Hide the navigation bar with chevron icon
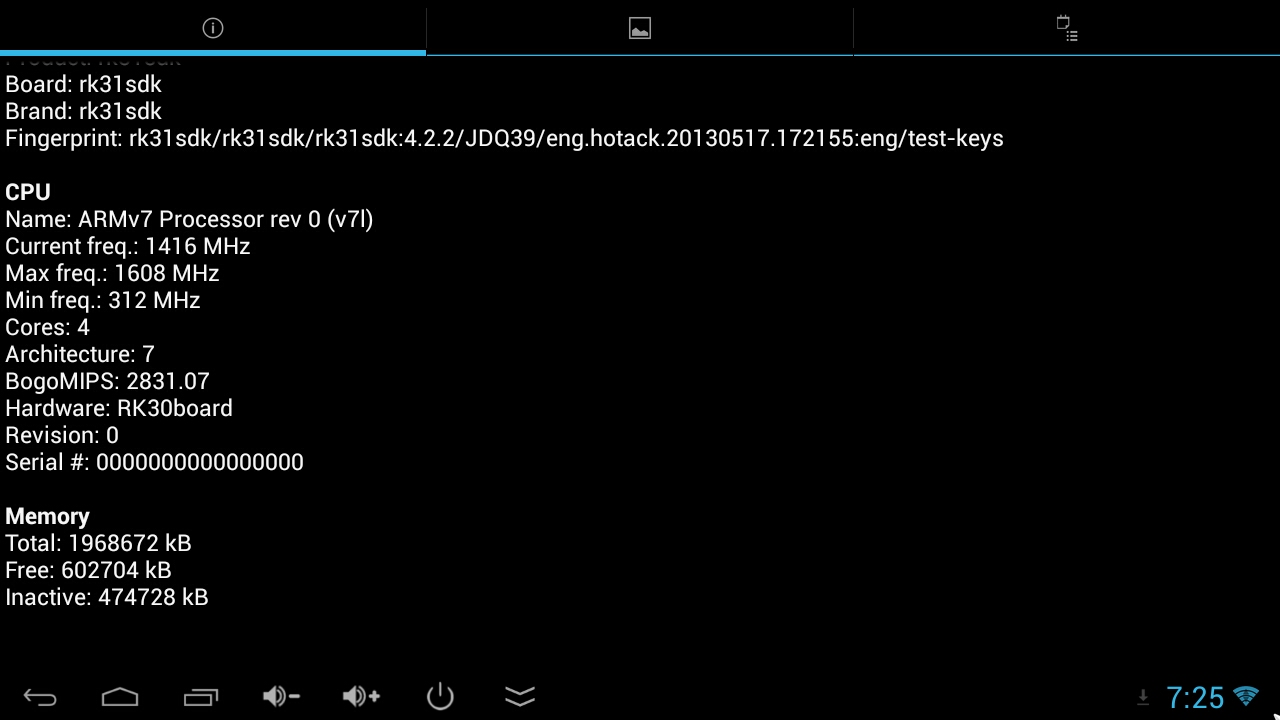This screenshot has height=720, width=1280. (520, 696)
